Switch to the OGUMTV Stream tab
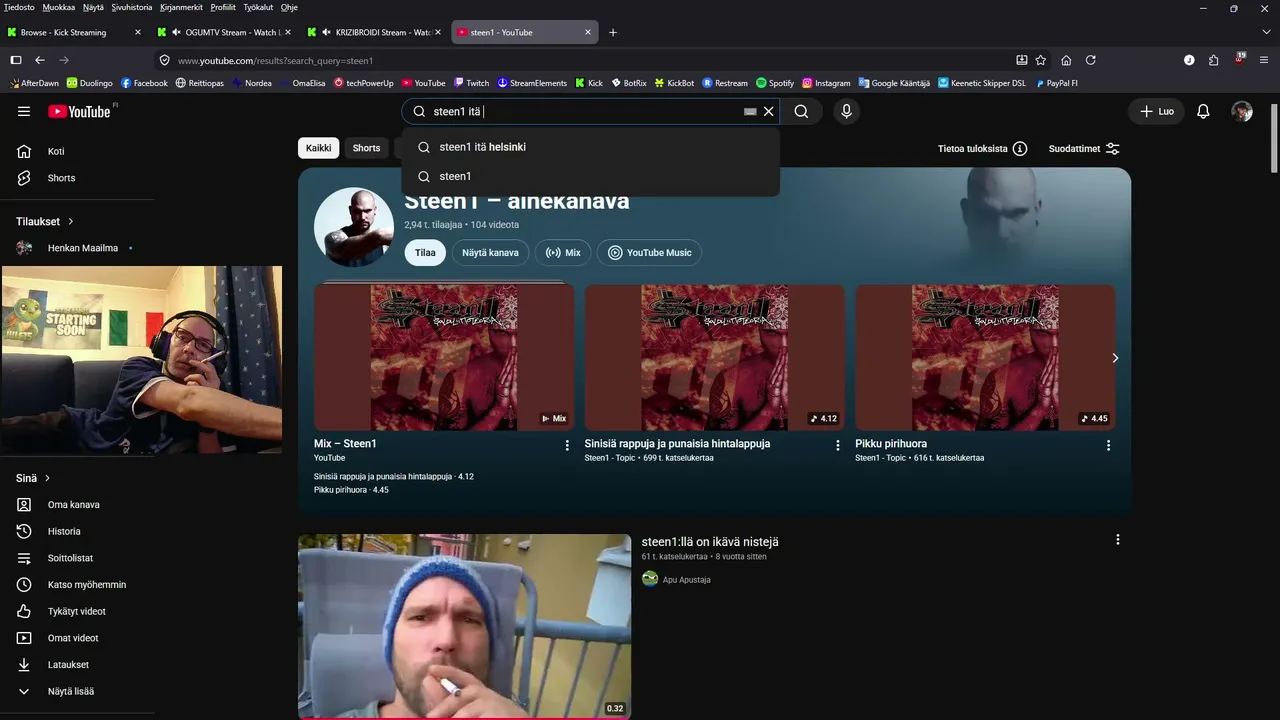 click(x=225, y=32)
